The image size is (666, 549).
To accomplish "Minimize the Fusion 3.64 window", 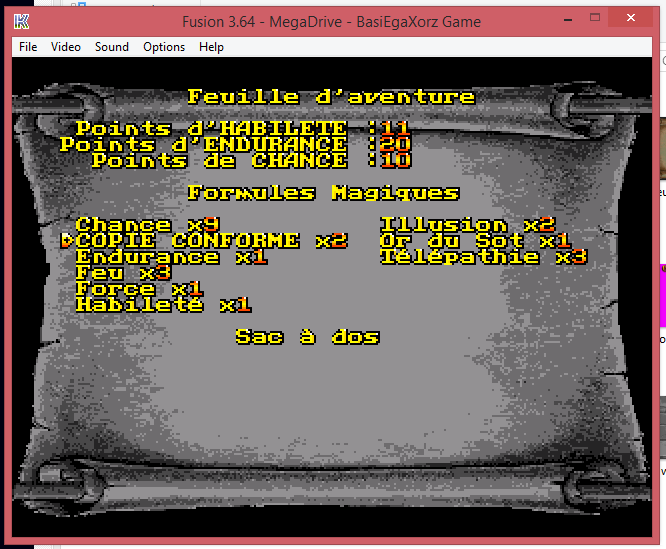I will [568, 19].
